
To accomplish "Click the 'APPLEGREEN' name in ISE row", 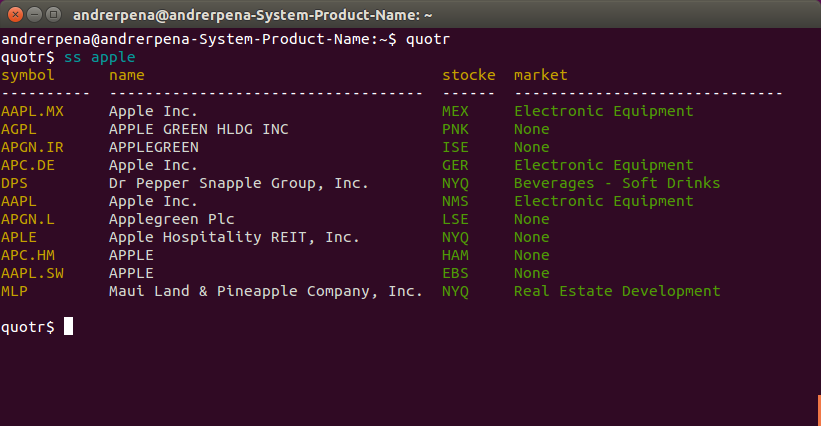I will pyautogui.click(x=153, y=147).
